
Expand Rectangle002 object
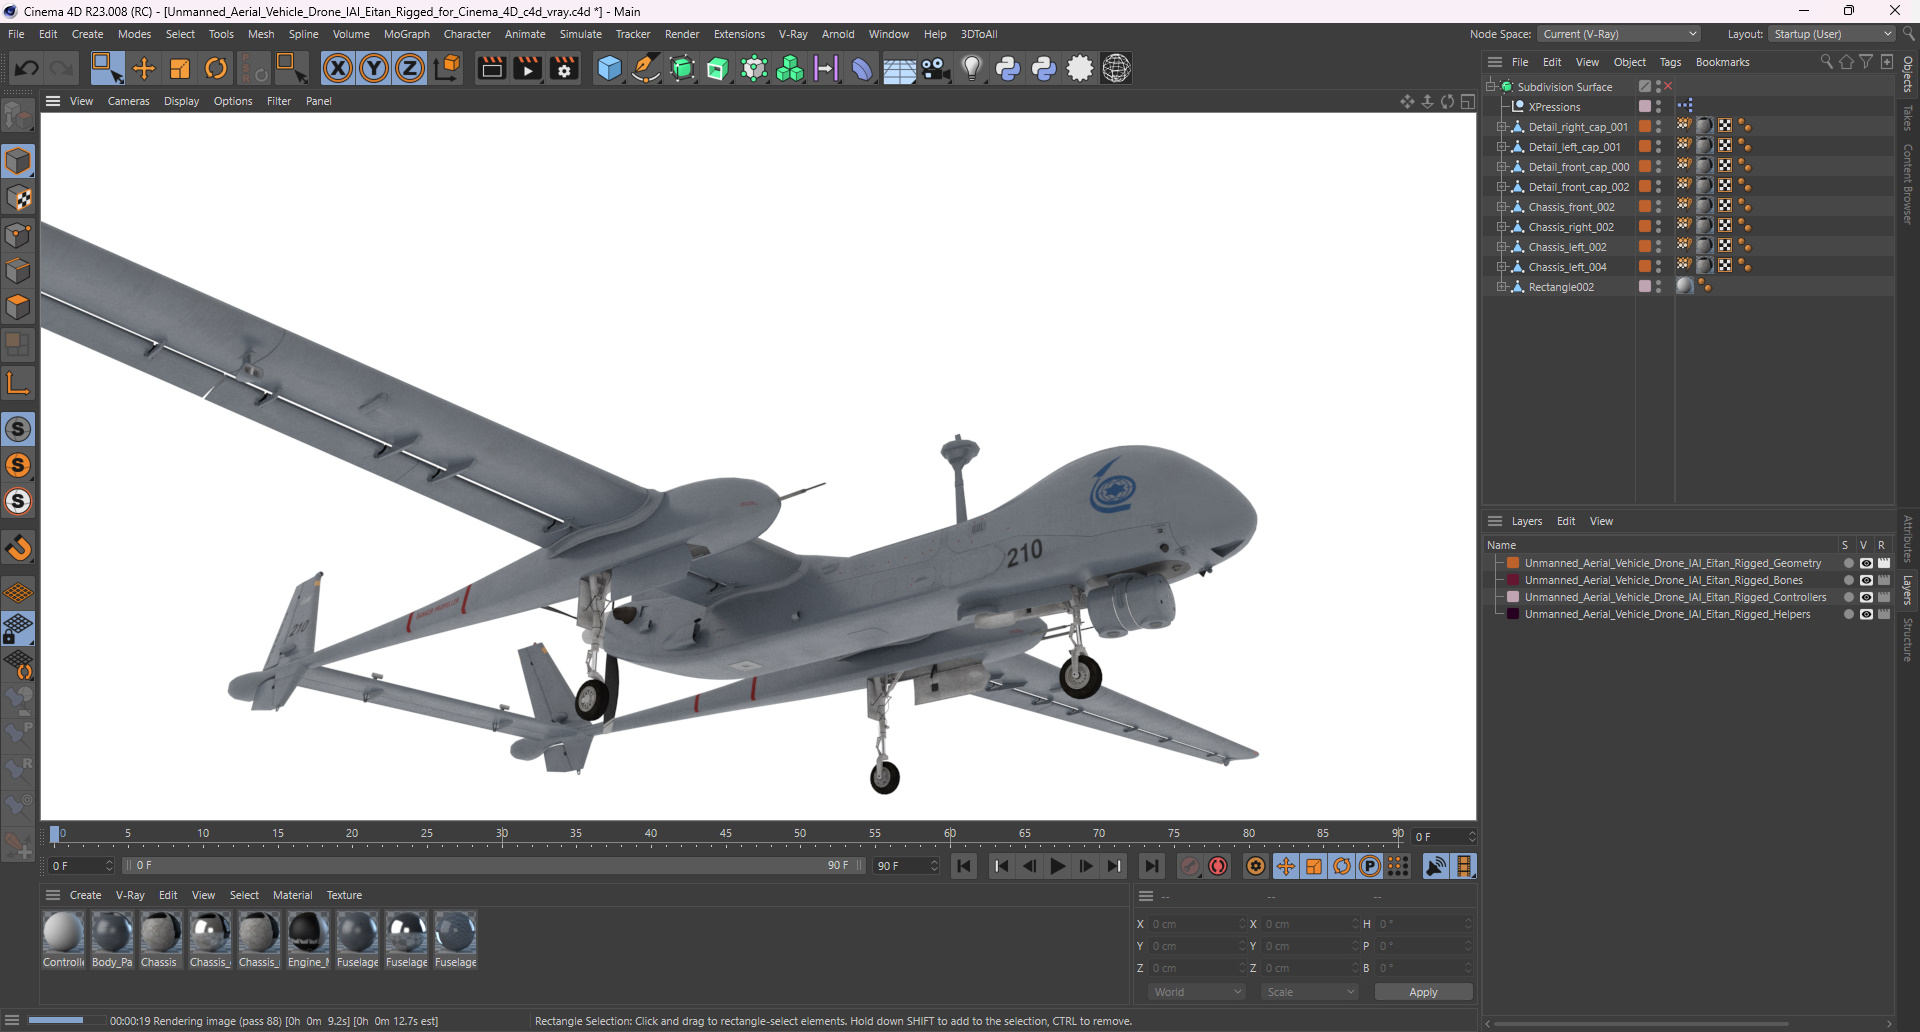click(x=1501, y=287)
